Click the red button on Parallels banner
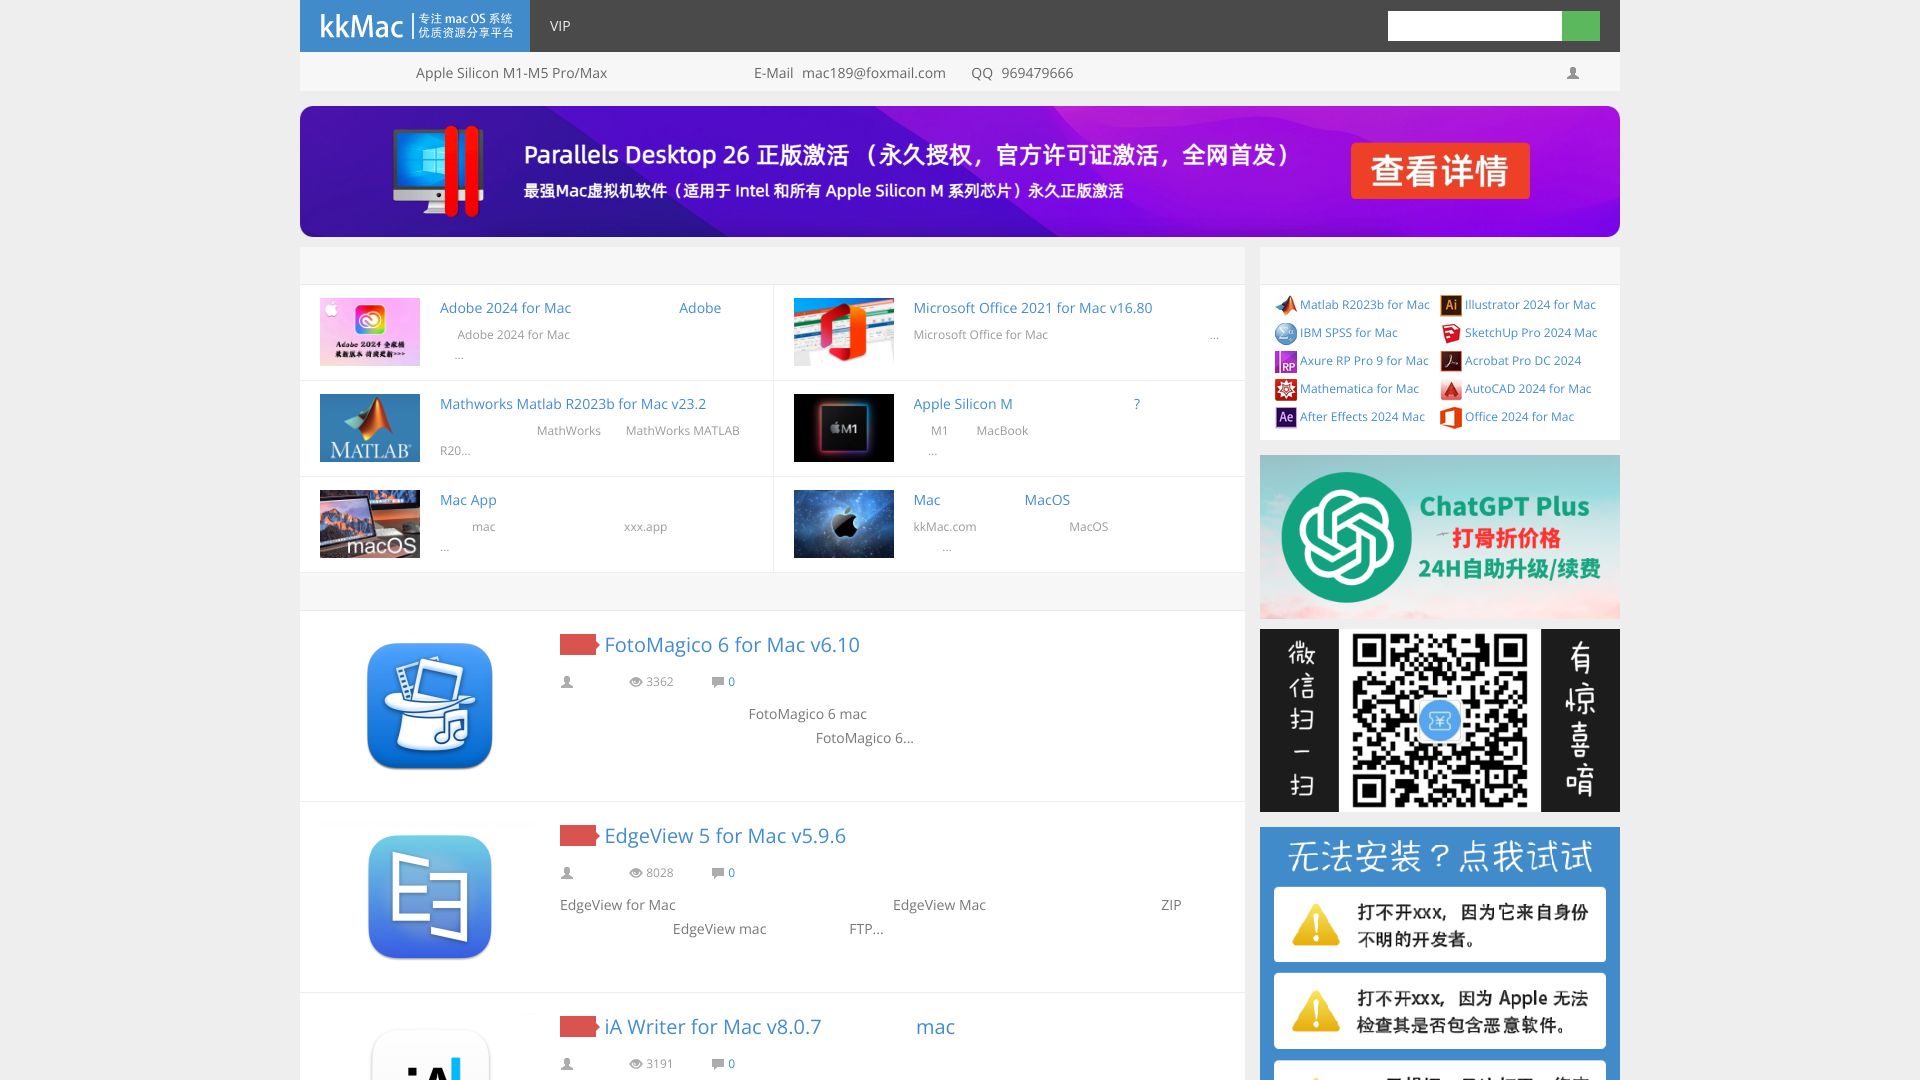Image resolution: width=1920 pixels, height=1080 pixels. (1440, 171)
